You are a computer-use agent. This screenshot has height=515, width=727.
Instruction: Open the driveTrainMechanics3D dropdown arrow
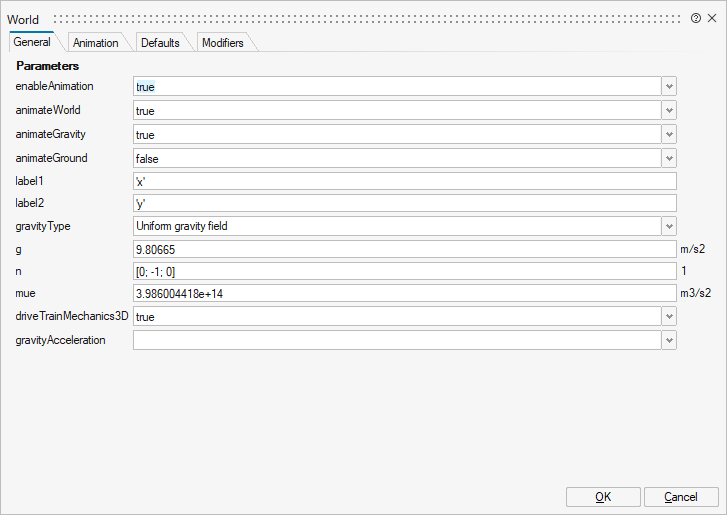coord(669,316)
